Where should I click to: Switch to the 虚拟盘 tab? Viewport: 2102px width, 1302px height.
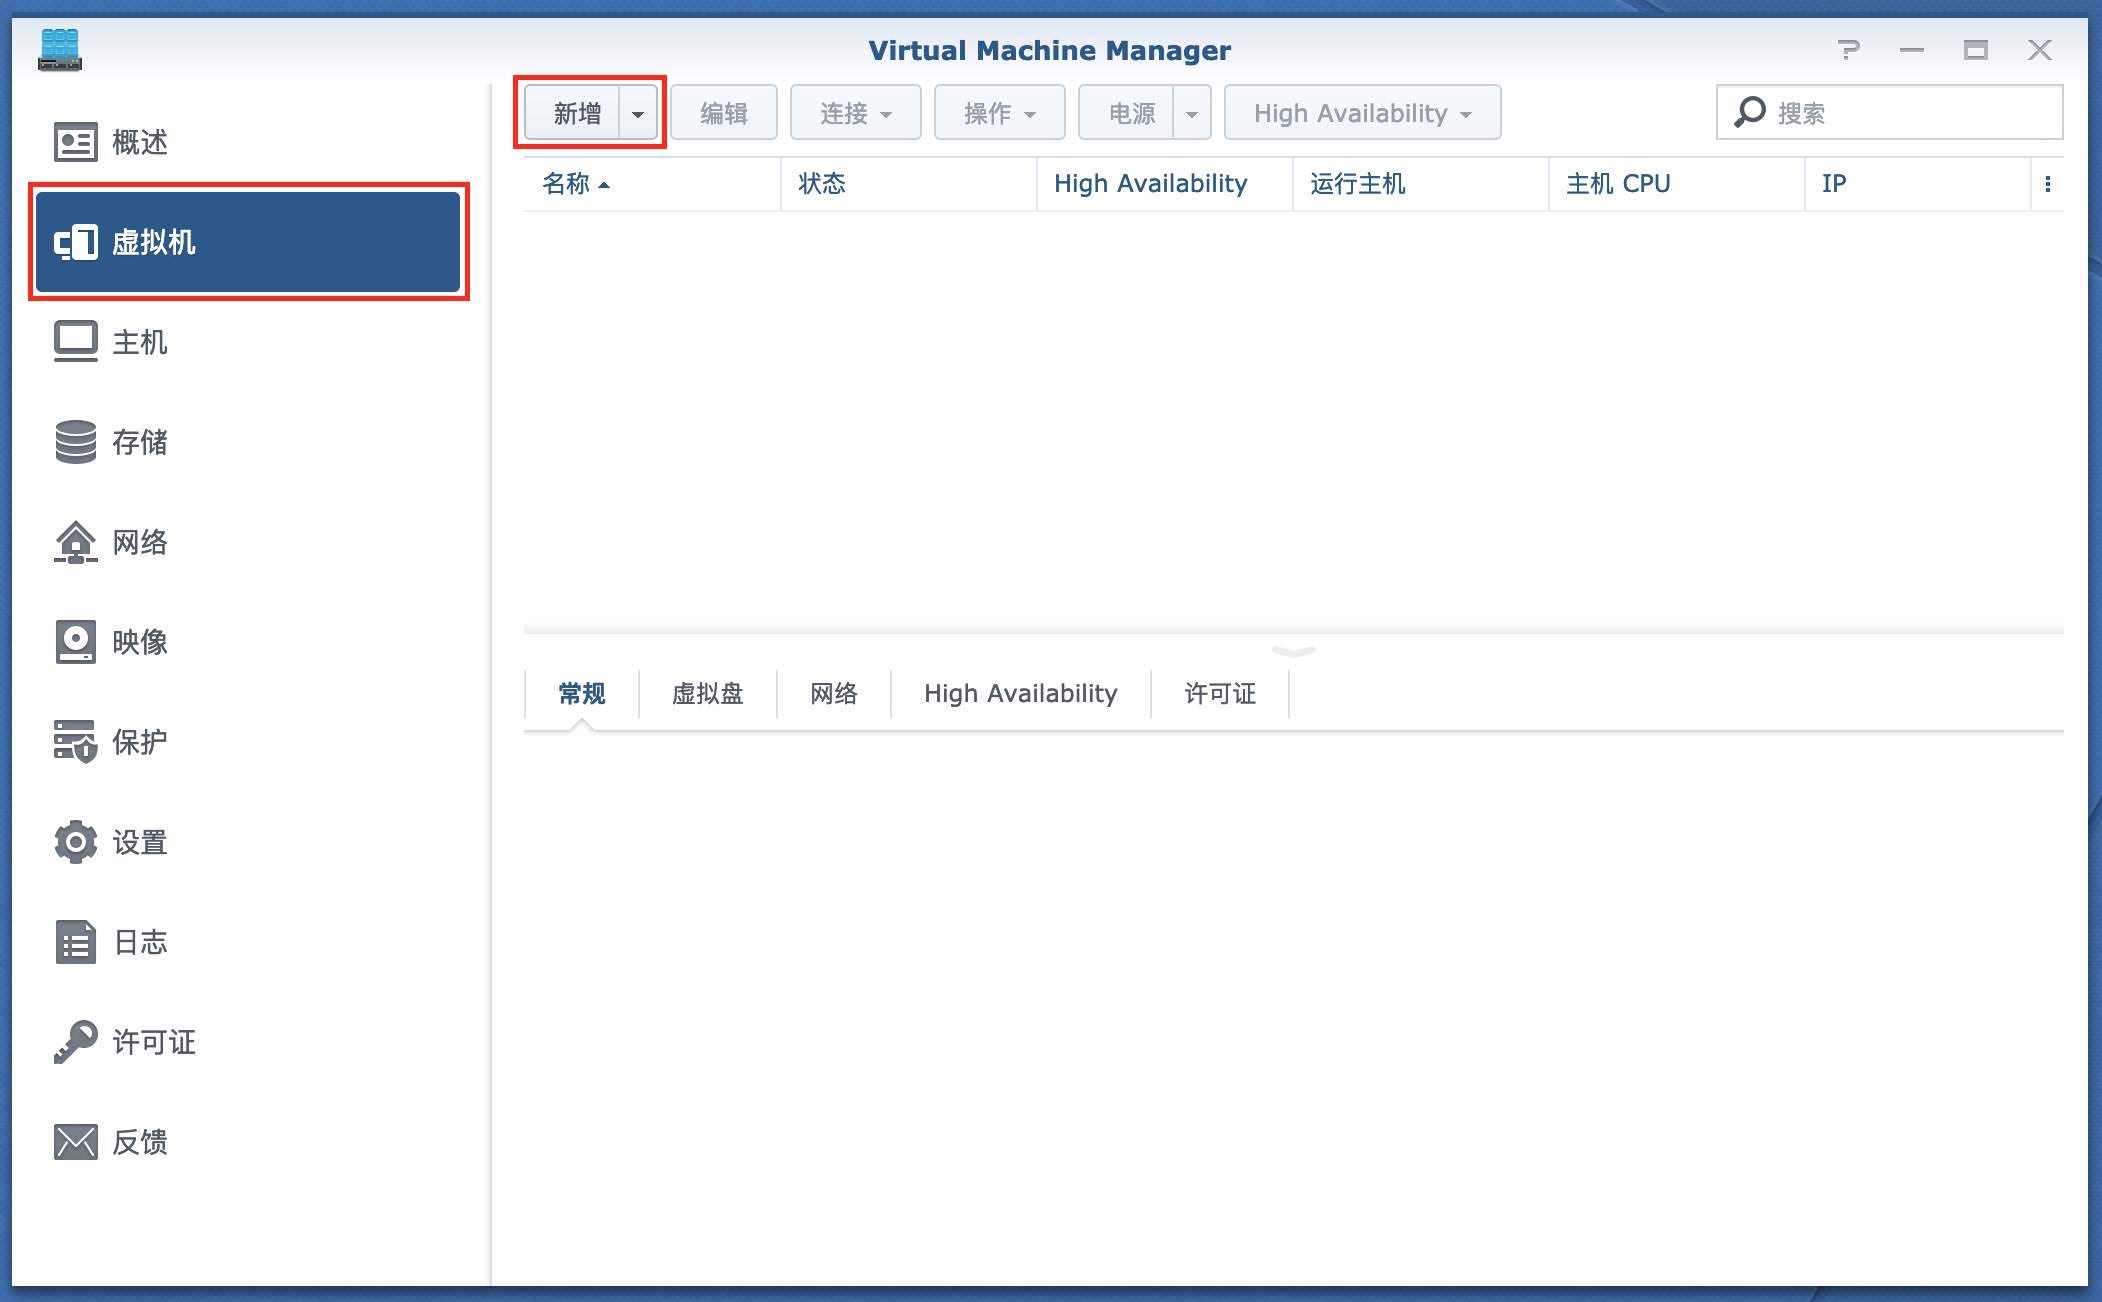click(x=707, y=694)
